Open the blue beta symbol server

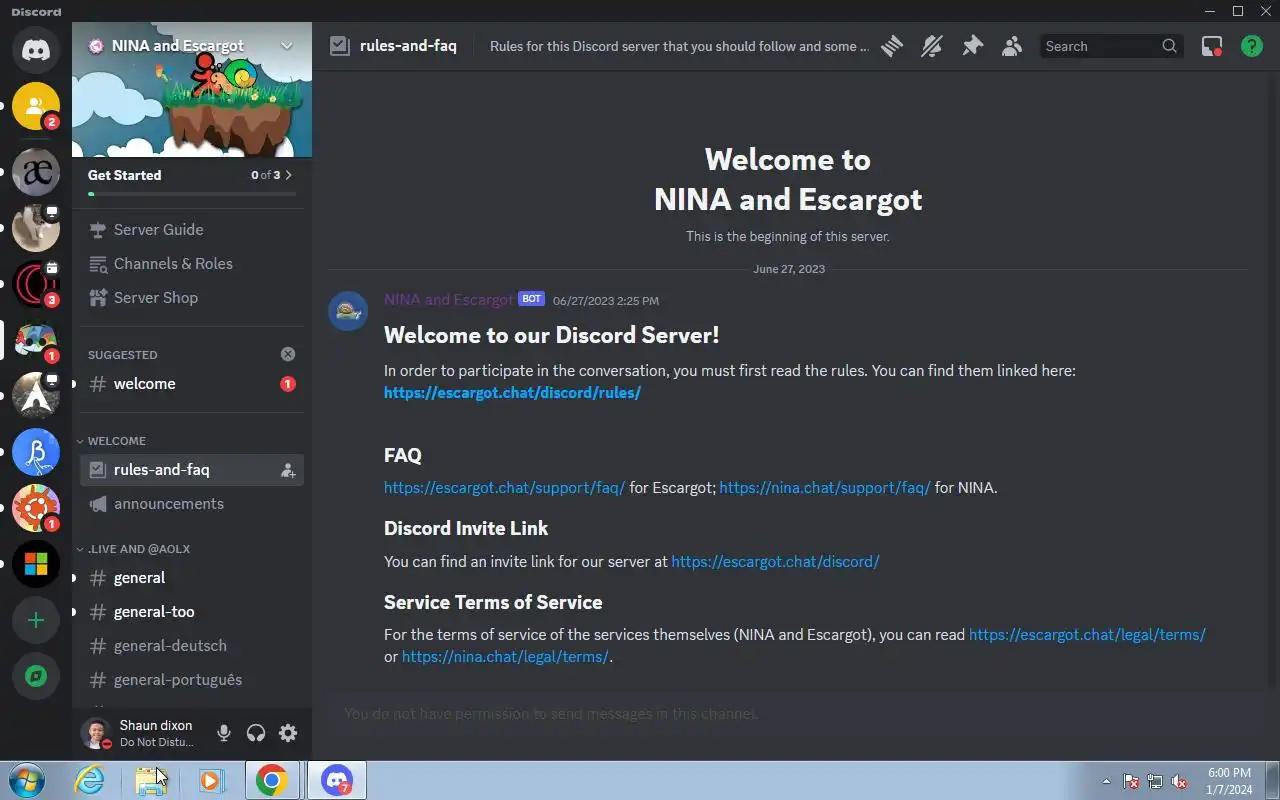[x=36, y=453]
